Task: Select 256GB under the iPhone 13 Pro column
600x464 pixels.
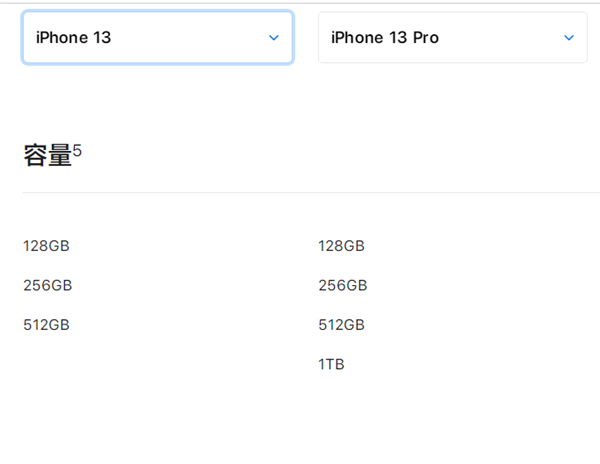Action: click(x=342, y=285)
